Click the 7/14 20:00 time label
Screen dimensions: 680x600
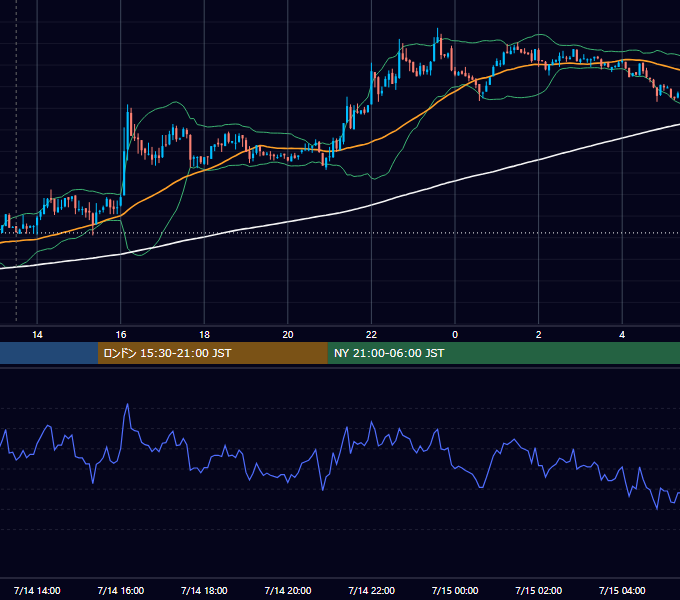pos(288,590)
